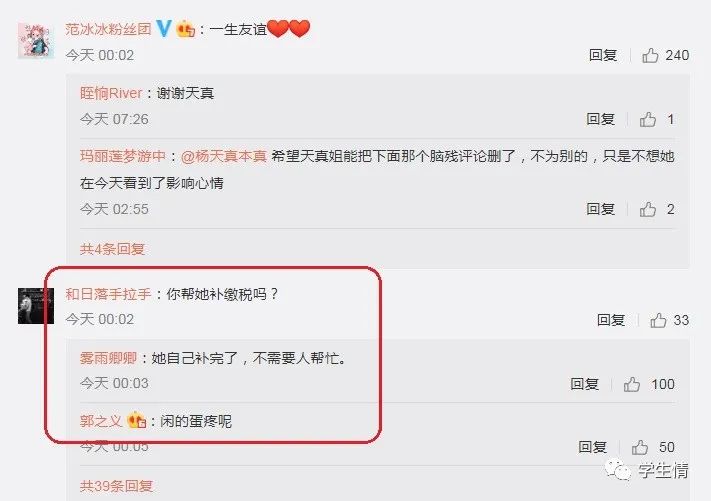The width and height of the screenshot is (711, 501).
Task: Click 回复 next to 和日落手拉手's comment
Action: [x=611, y=320]
